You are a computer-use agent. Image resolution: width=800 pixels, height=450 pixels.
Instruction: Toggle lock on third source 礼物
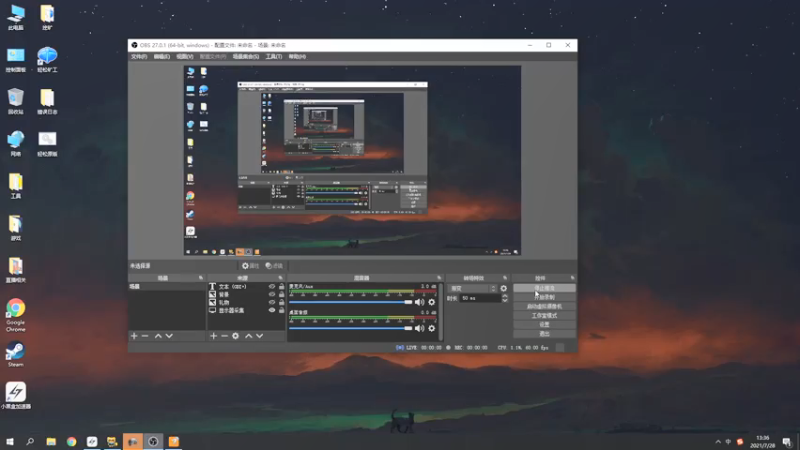point(282,302)
